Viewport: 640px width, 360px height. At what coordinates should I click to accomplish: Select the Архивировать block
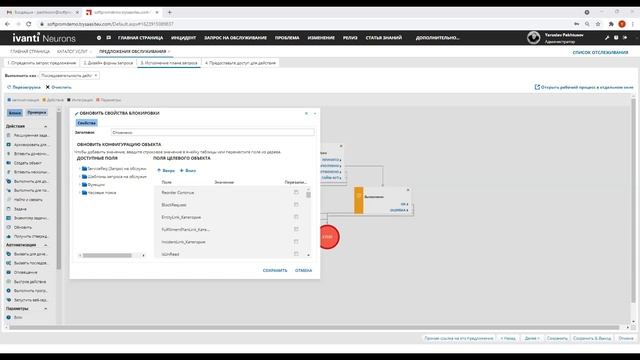pos(27,144)
